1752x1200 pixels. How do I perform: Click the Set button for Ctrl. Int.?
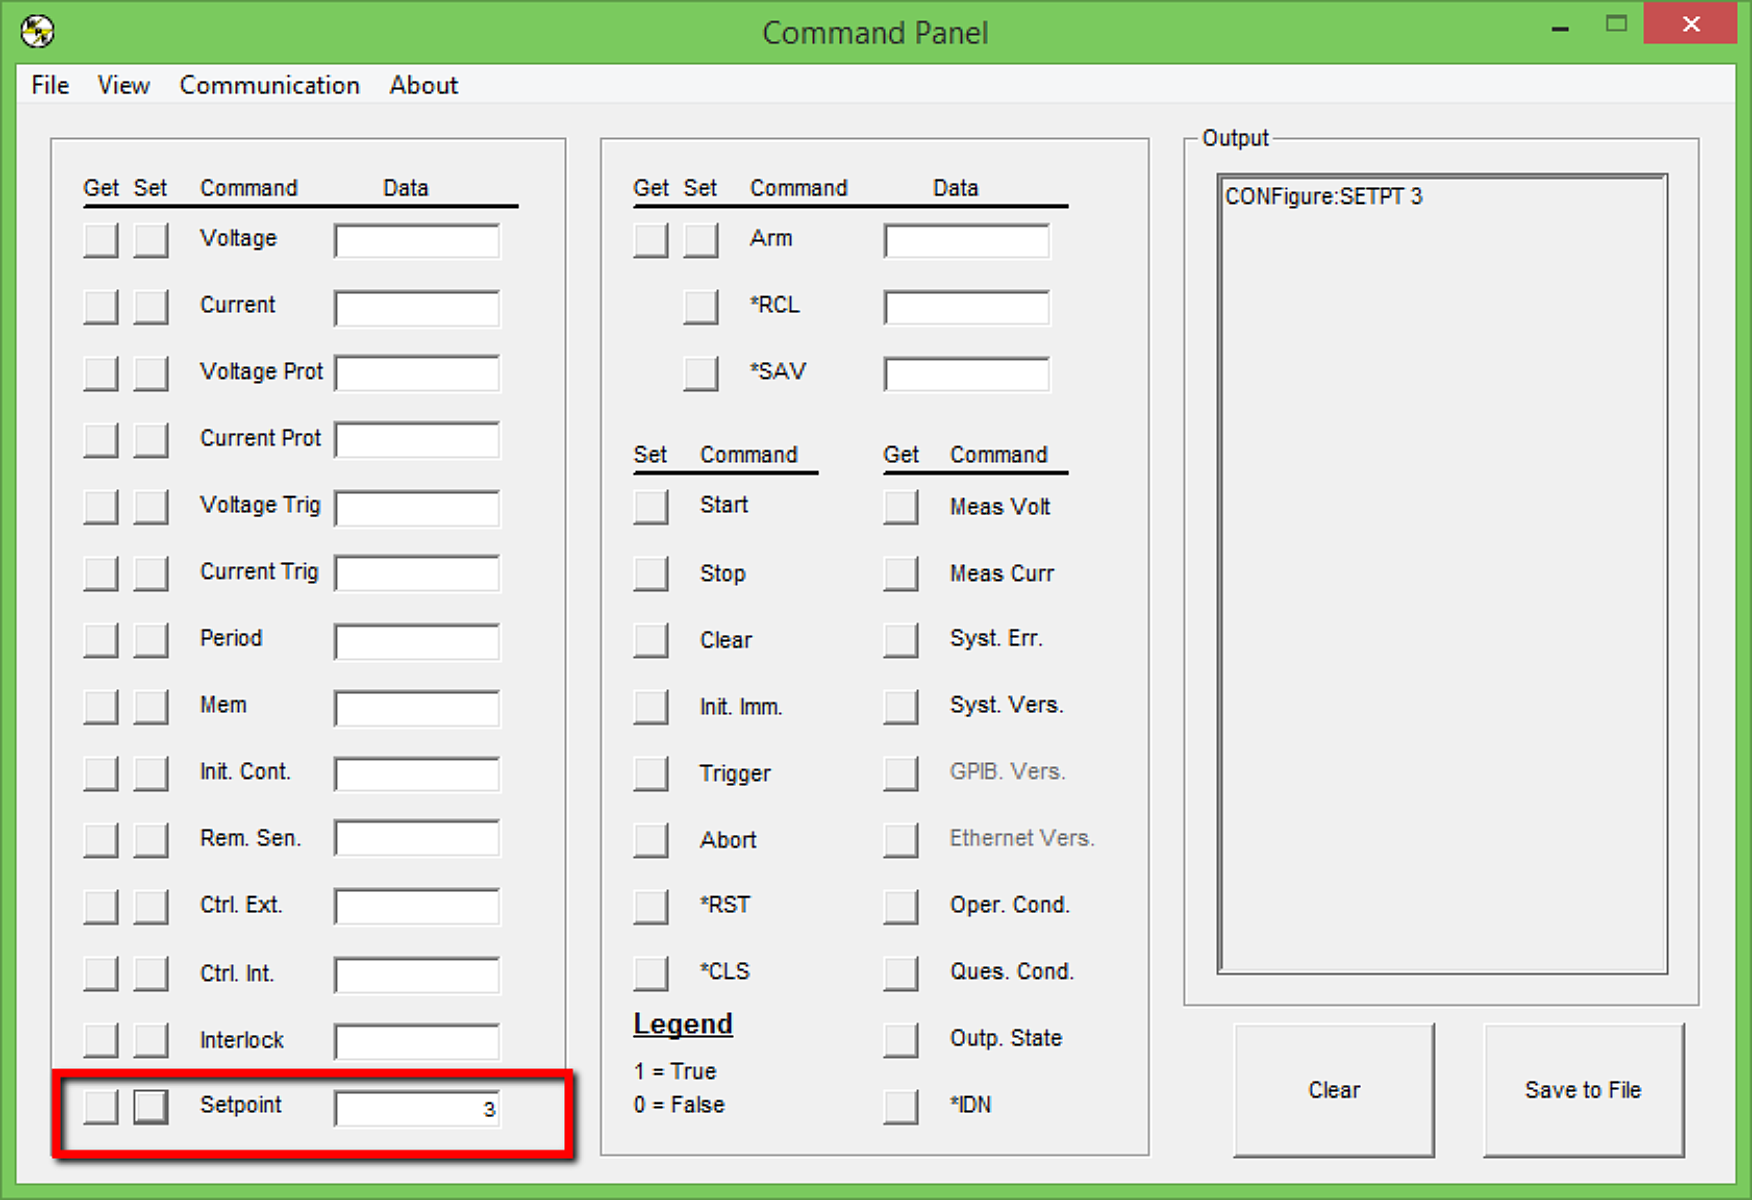point(151,973)
